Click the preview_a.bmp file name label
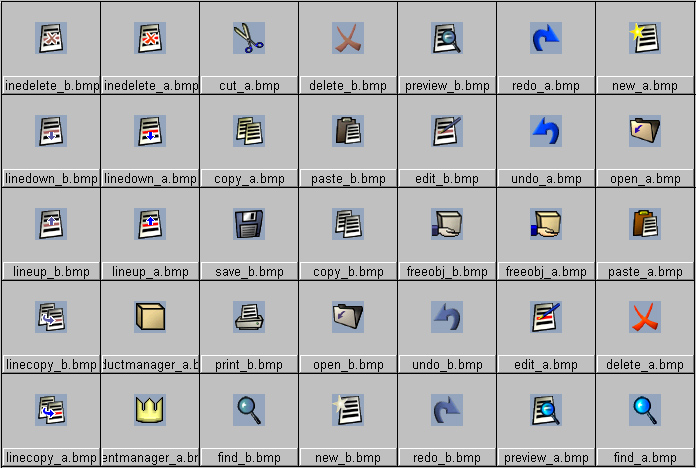Image resolution: width=696 pixels, height=468 pixels. (x=546, y=457)
